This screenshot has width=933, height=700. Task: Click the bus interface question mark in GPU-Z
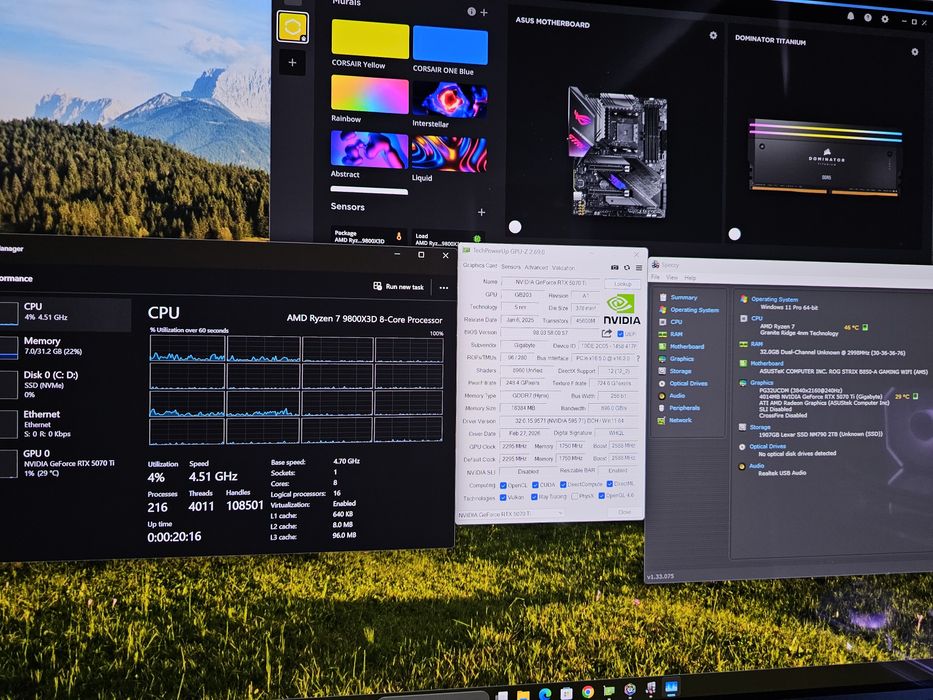638,358
